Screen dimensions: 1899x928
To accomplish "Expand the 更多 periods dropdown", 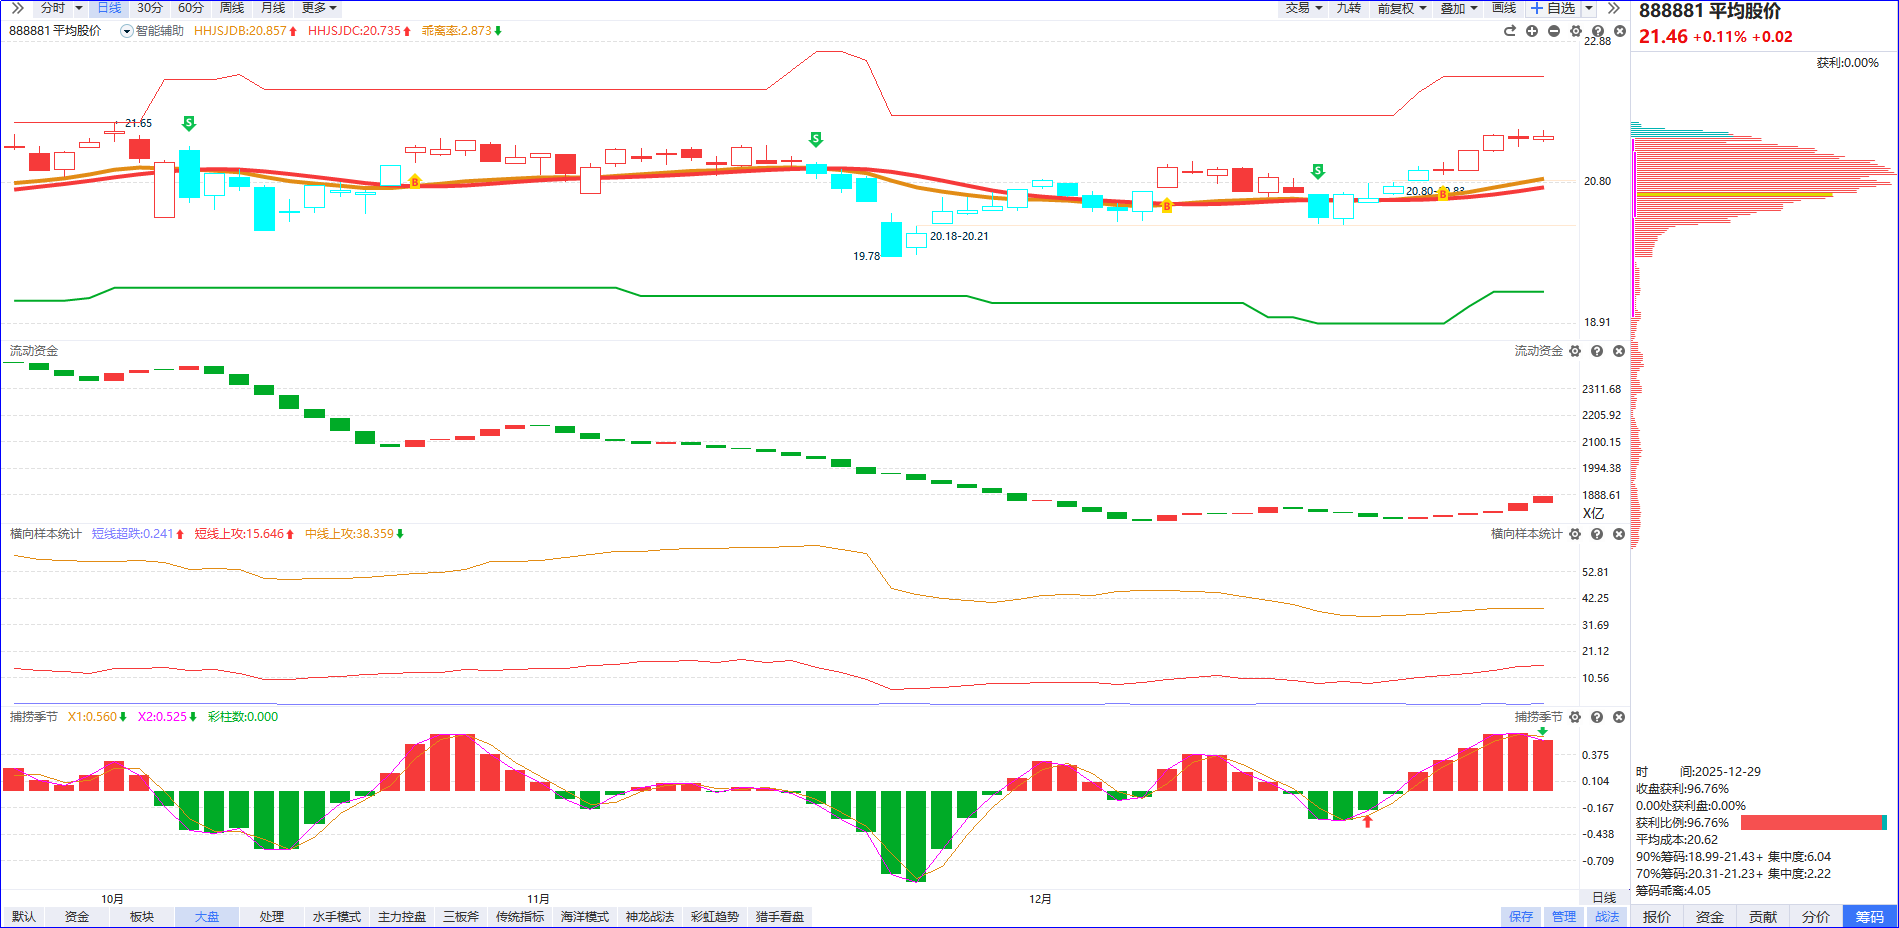I will tap(318, 8).
